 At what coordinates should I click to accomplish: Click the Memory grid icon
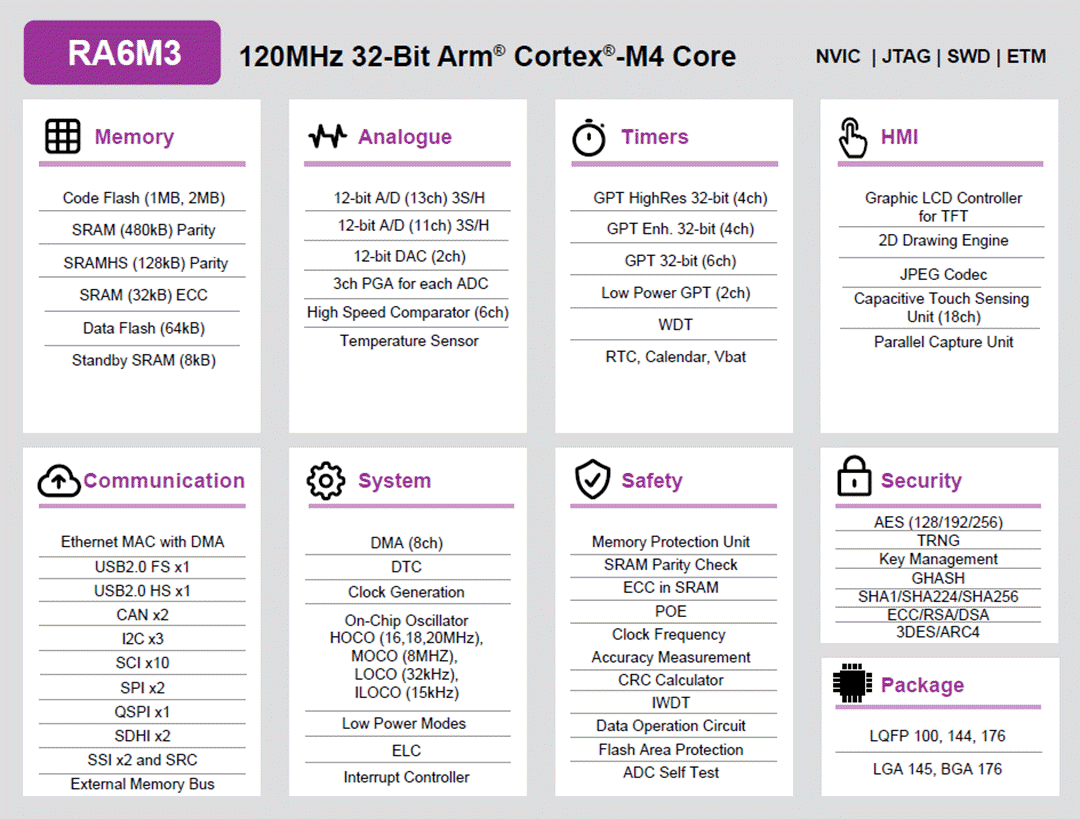tap(61, 136)
